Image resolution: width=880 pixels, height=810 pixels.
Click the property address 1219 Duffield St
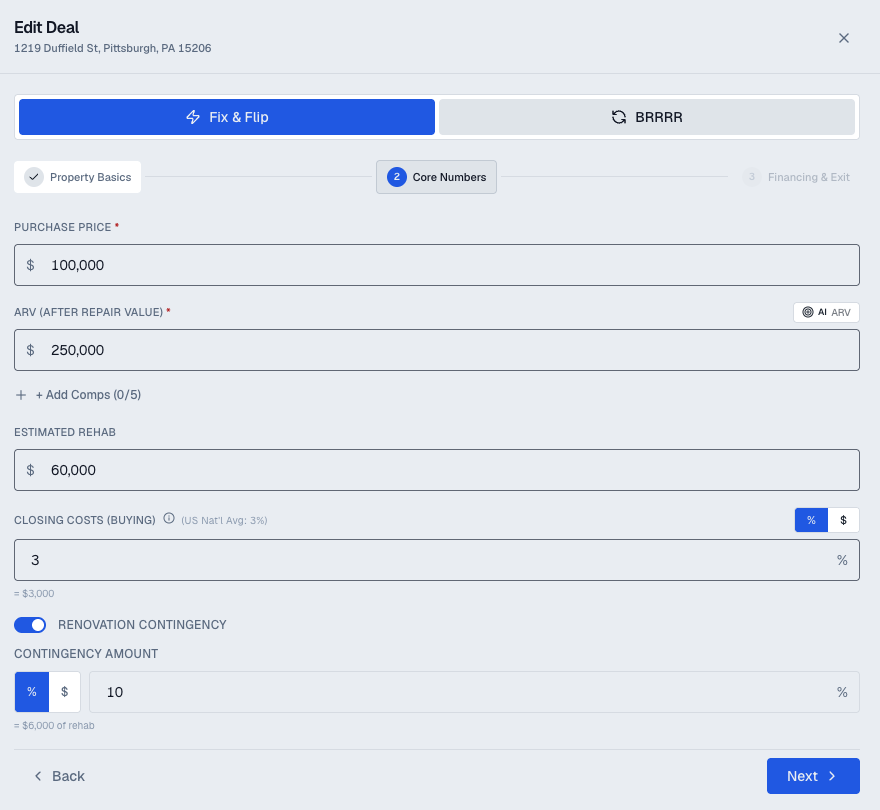113,48
